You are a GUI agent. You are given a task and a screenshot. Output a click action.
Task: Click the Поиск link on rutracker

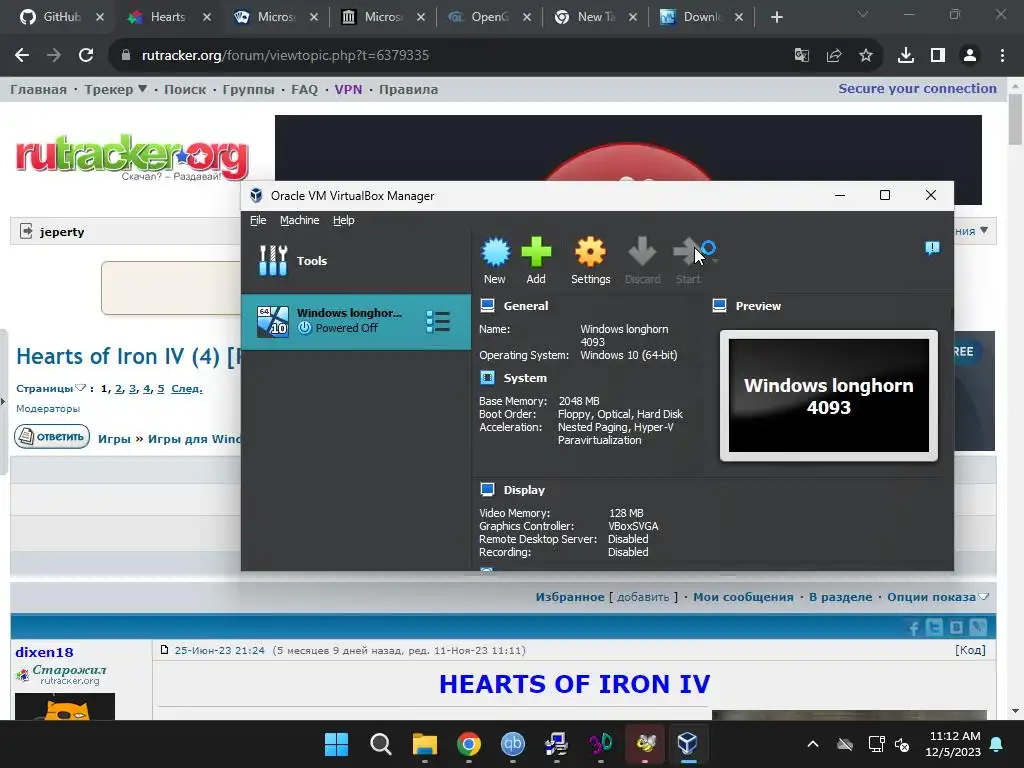tap(185, 89)
